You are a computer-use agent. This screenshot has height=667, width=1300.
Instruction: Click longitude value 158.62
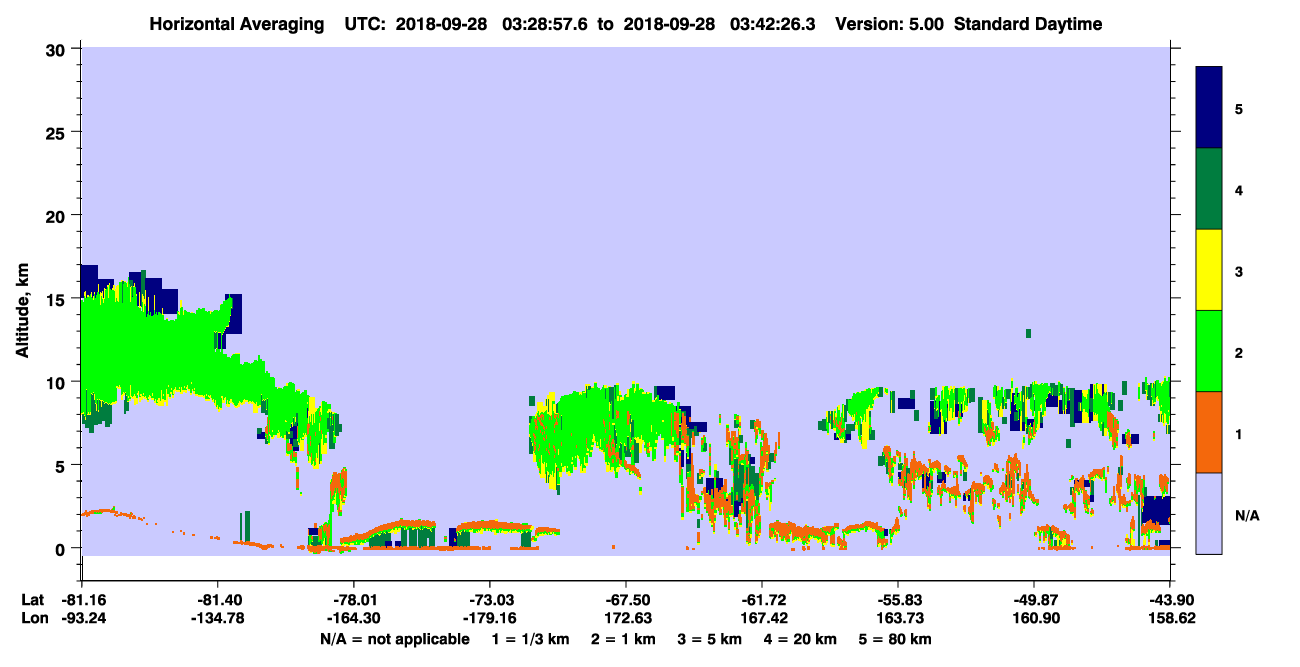pos(1170,617)
